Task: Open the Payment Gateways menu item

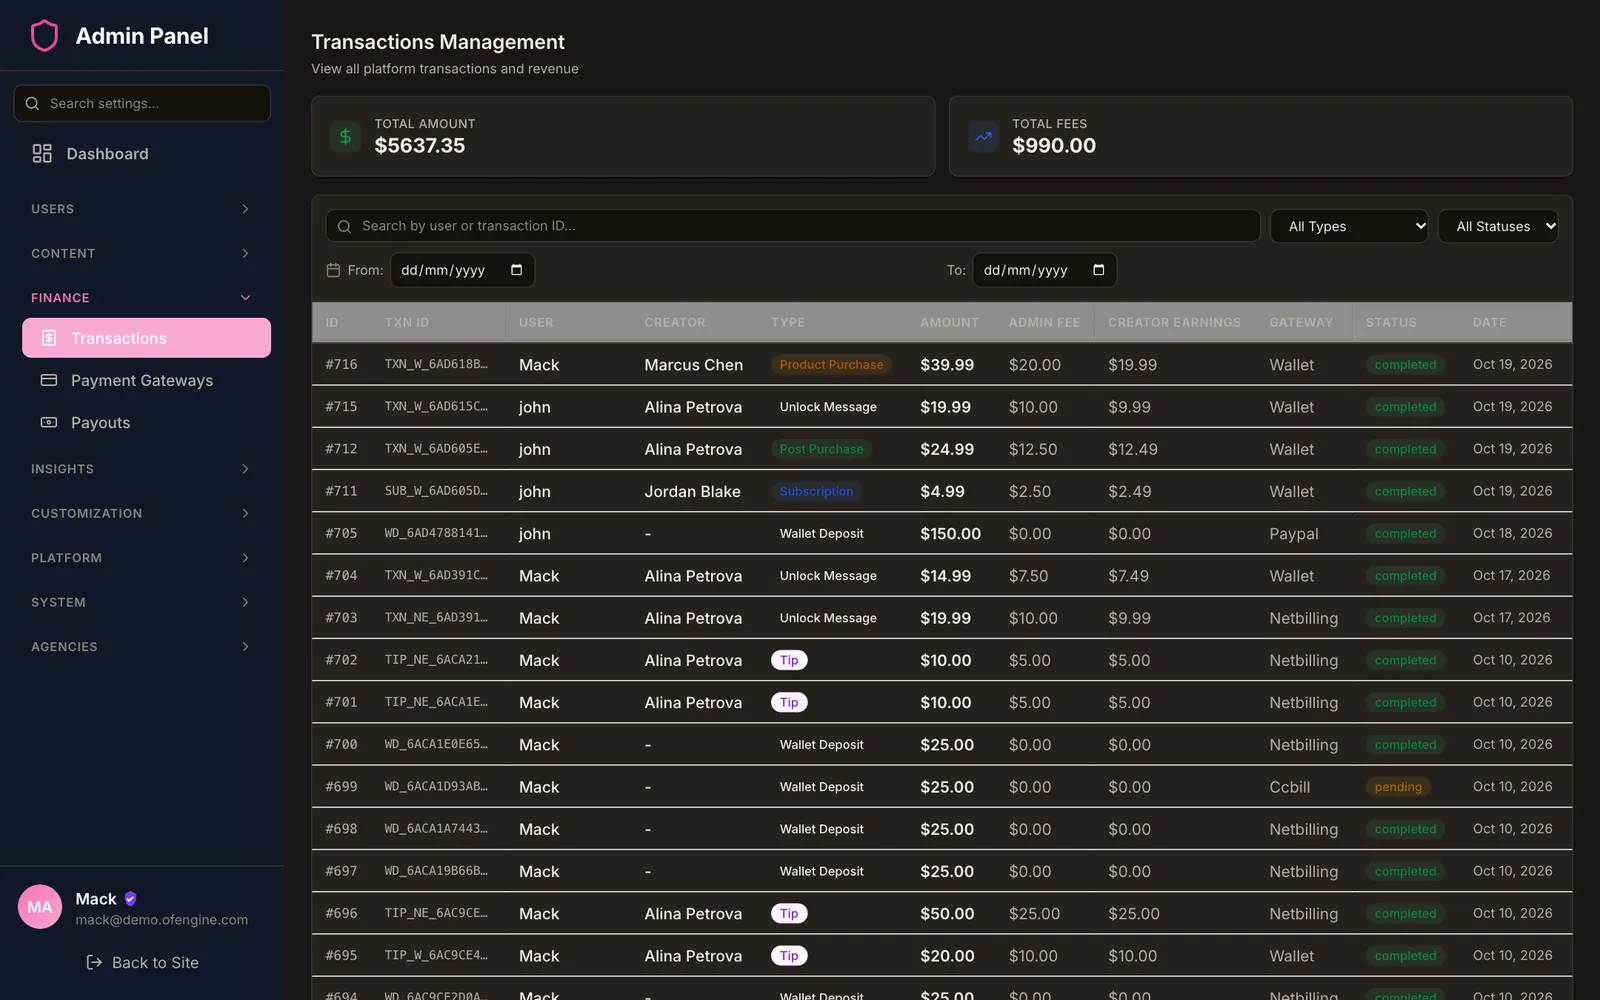Action: [146, 380]
